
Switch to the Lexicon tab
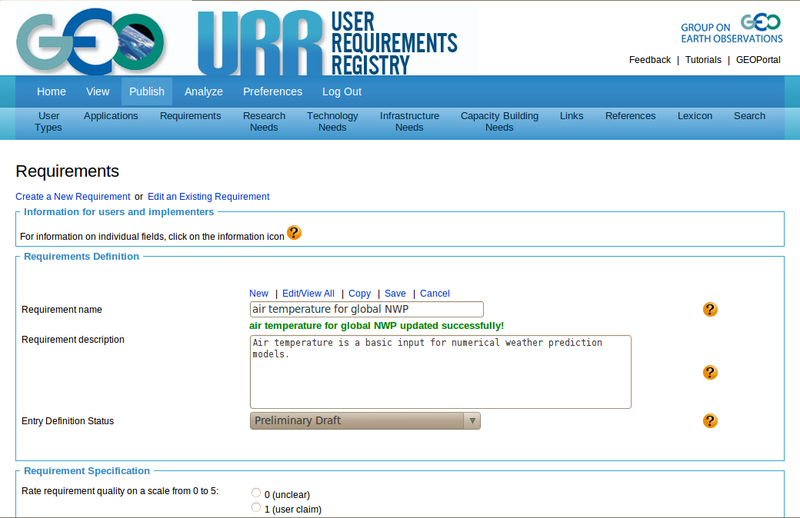[x=695, y=116]
